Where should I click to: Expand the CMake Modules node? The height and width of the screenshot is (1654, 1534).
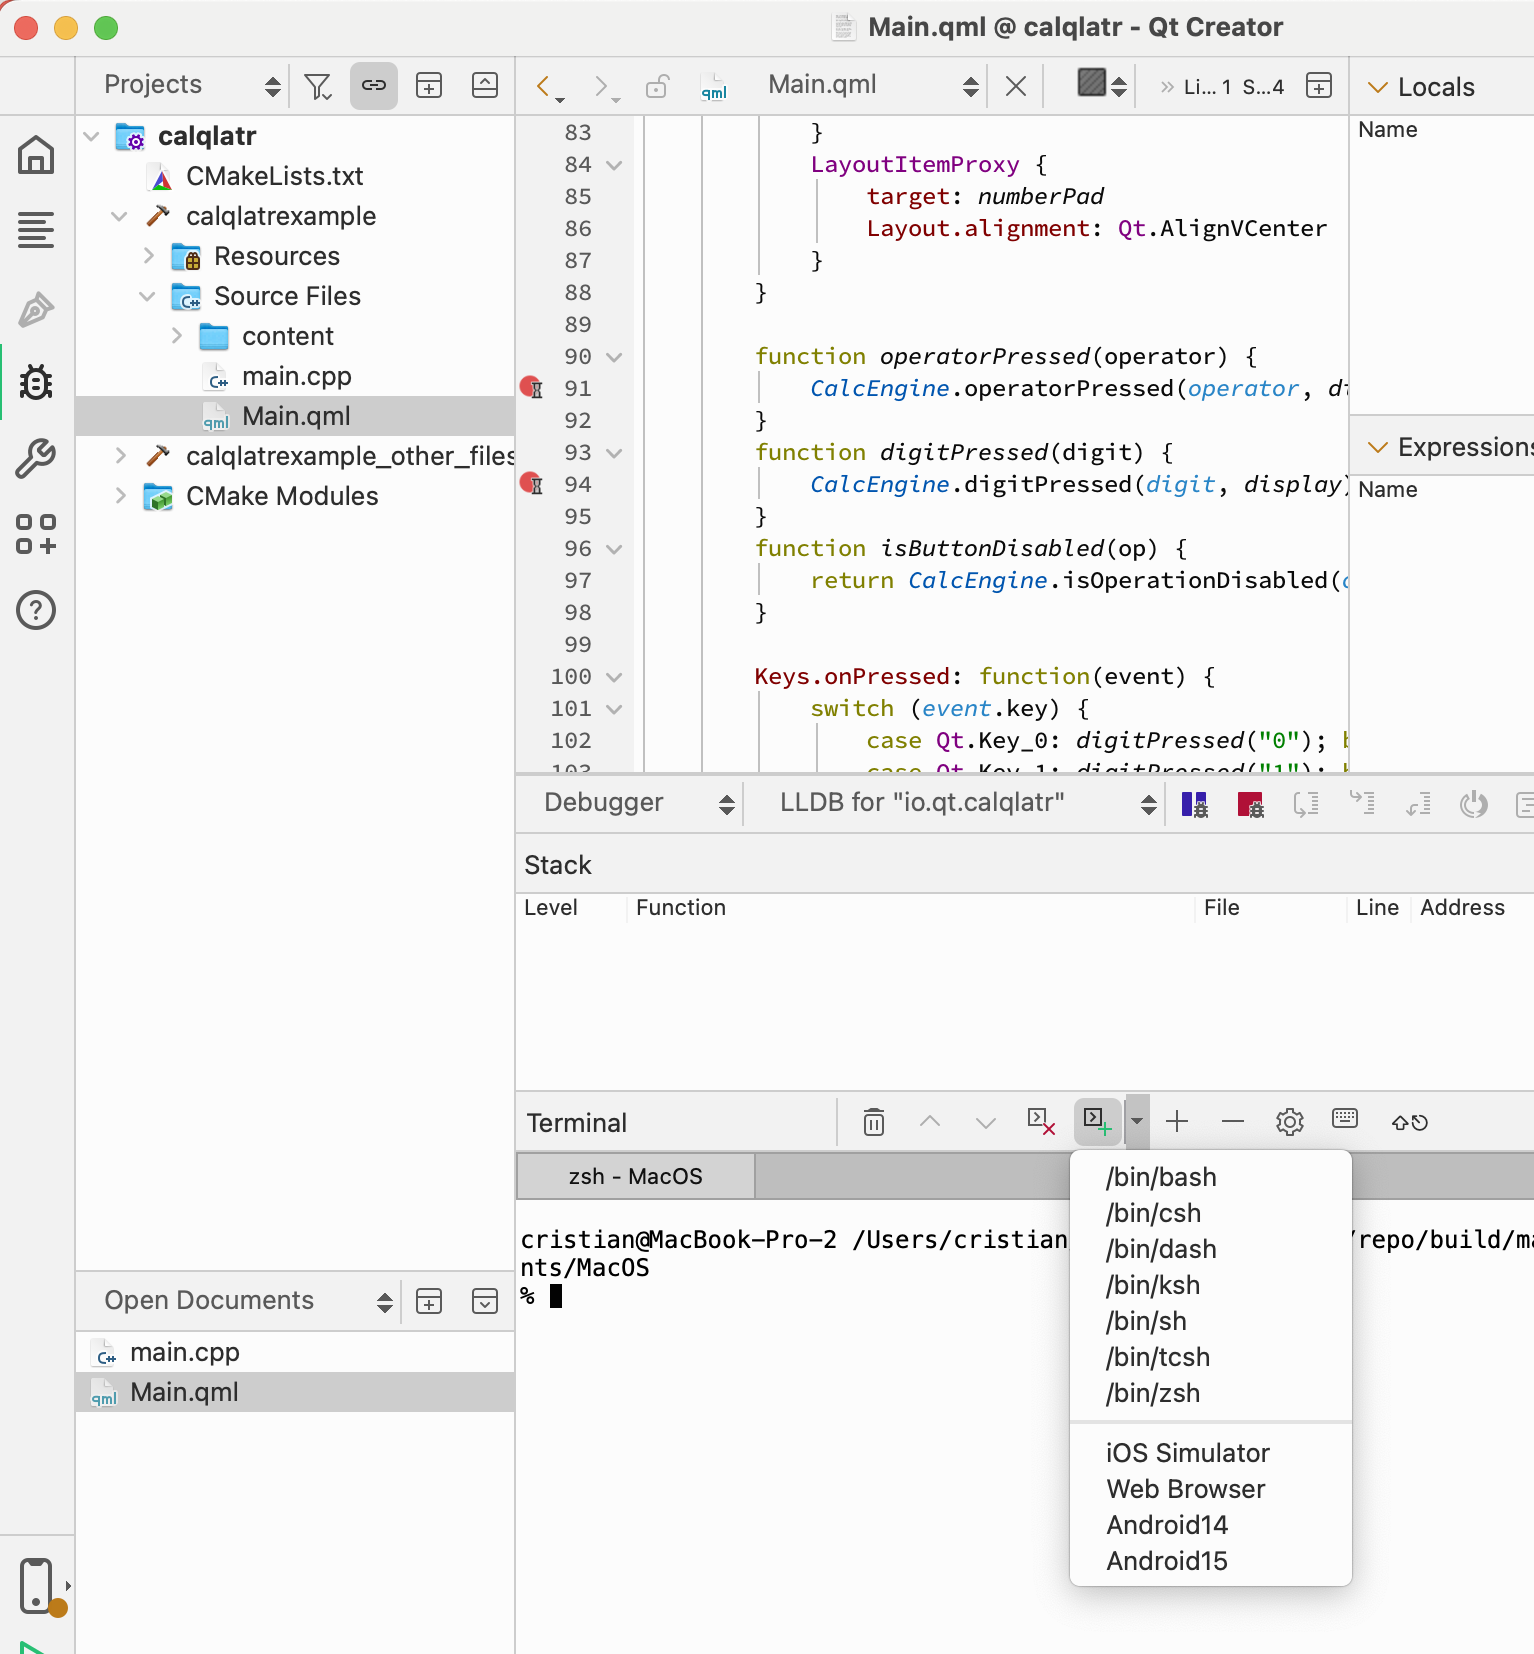click(120, 496)
